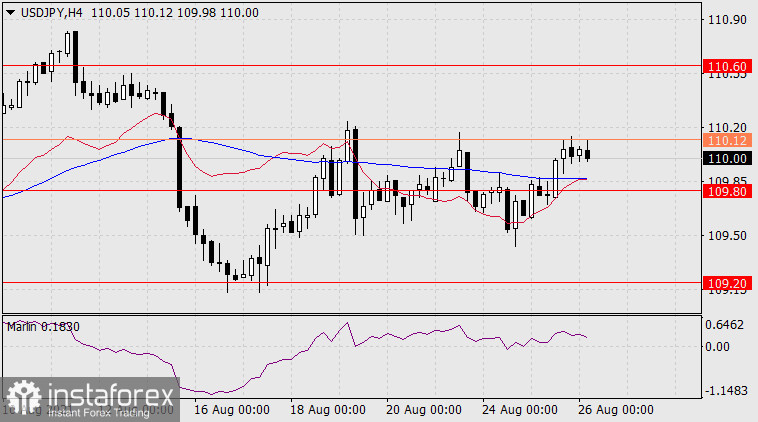
Task: Click the OHLC values 110.05 110.12 109.98 110.00
Action: (x=175, y=13)
